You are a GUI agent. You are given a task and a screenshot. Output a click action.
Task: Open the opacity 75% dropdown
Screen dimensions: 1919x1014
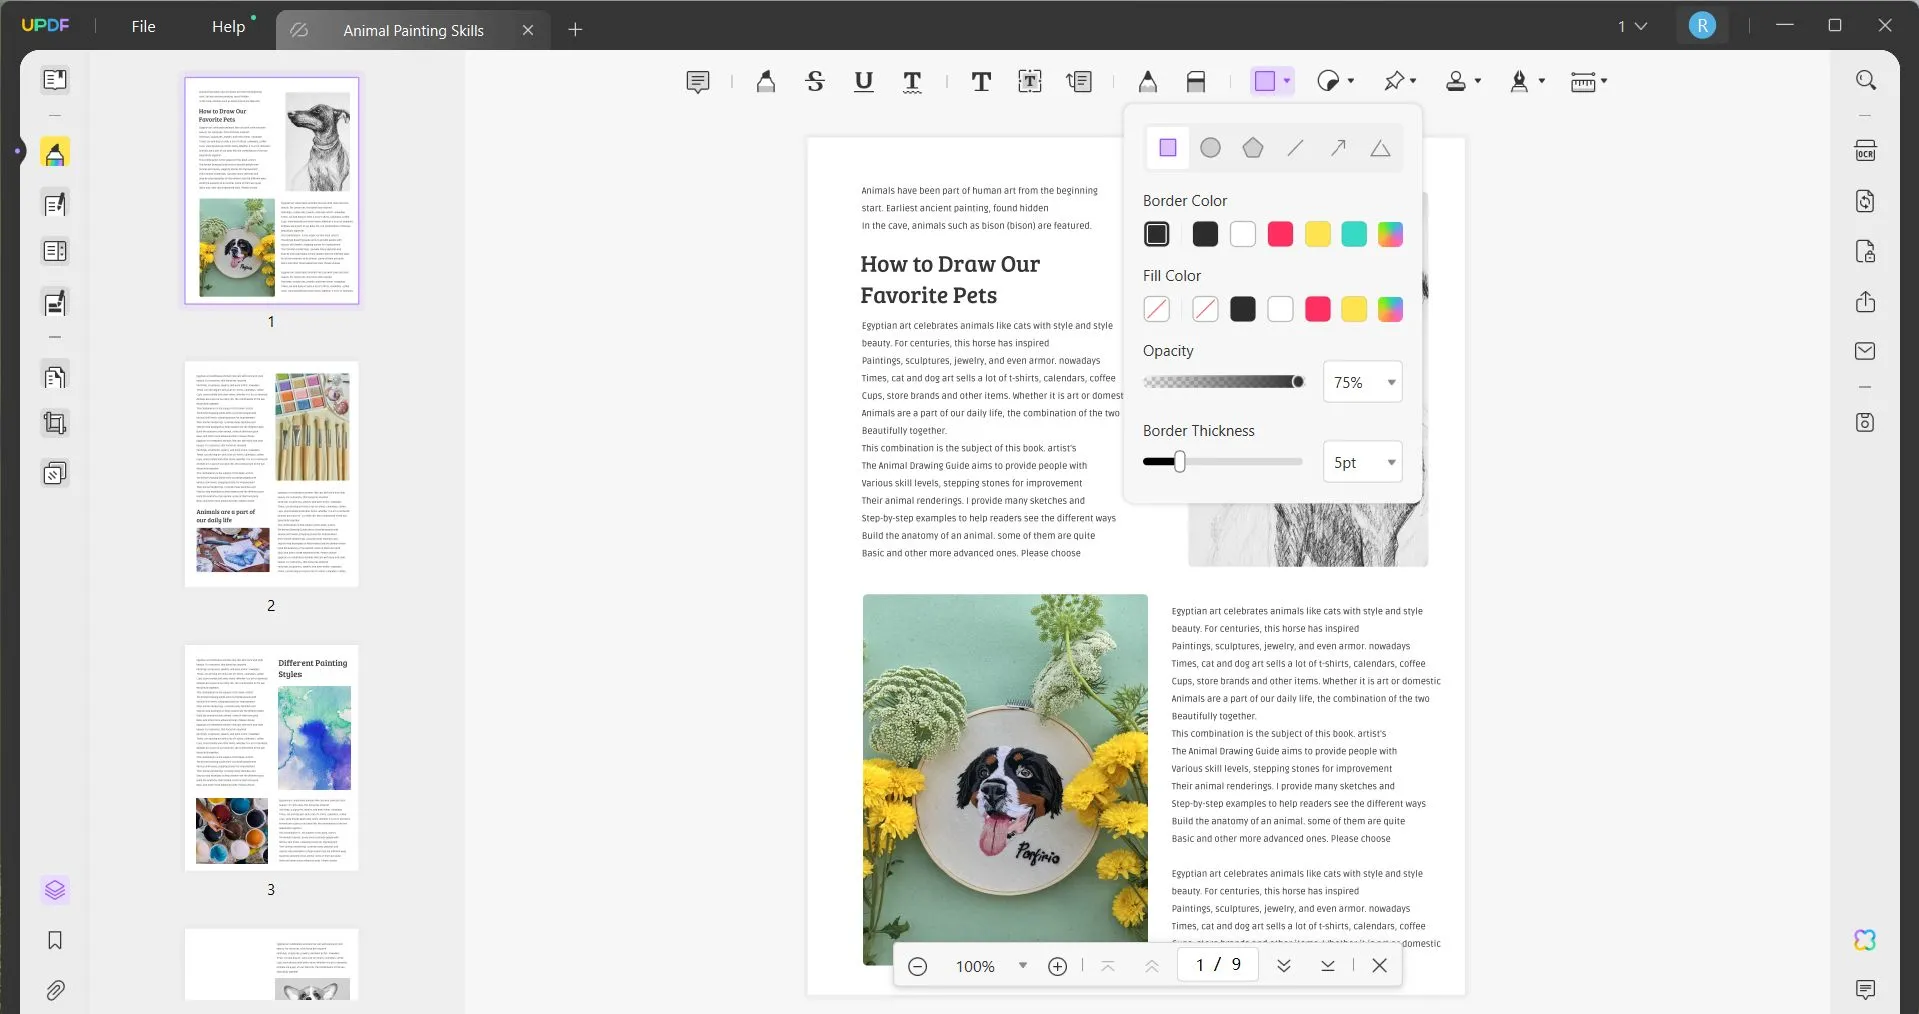pyautogui.click(x=1362, y=382)
